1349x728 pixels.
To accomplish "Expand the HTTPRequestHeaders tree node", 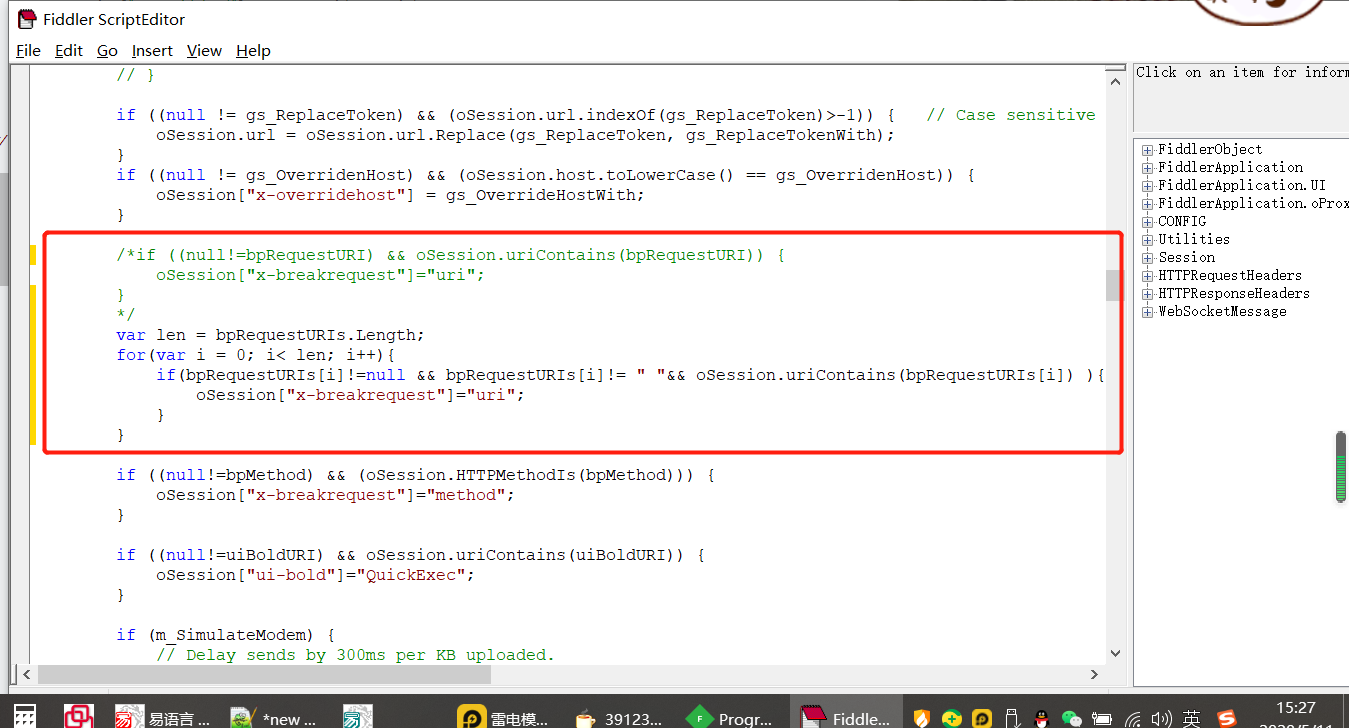I will click(1146, 275).
